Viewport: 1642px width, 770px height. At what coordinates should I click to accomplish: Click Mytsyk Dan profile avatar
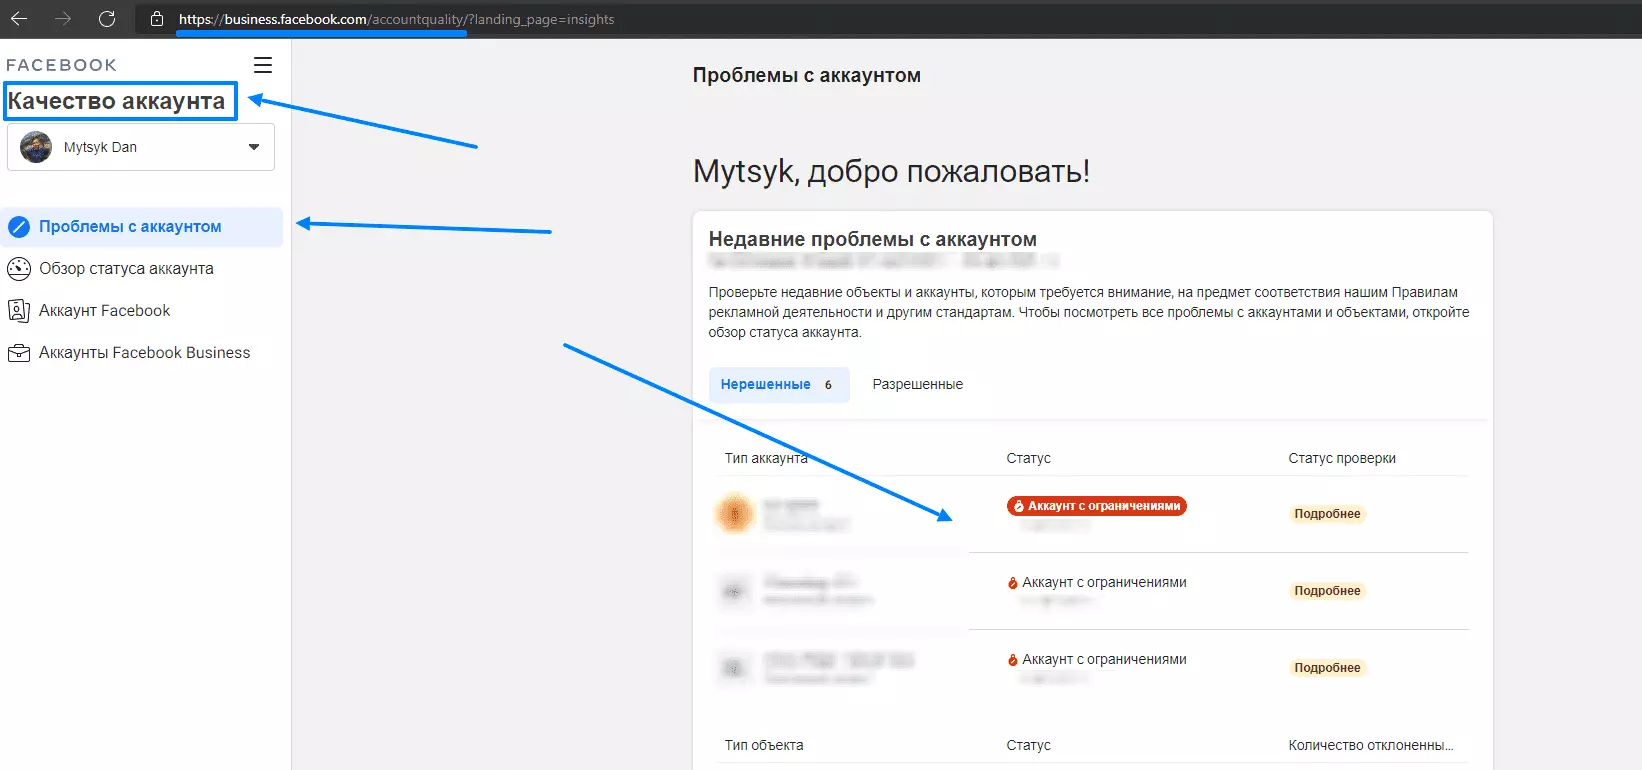coord(36,147)
